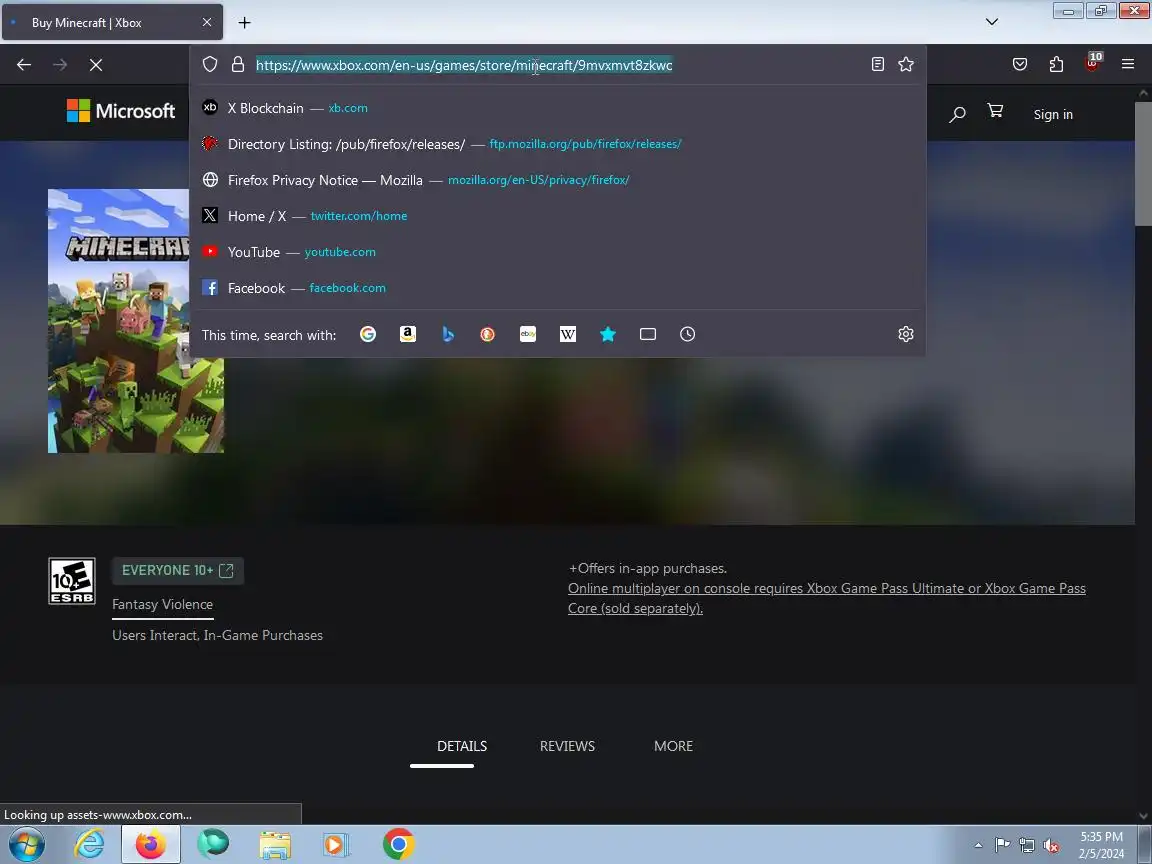Open the Xbox site search magnifier
Viewport: 1152px width, 864px height.
(957, 114)
